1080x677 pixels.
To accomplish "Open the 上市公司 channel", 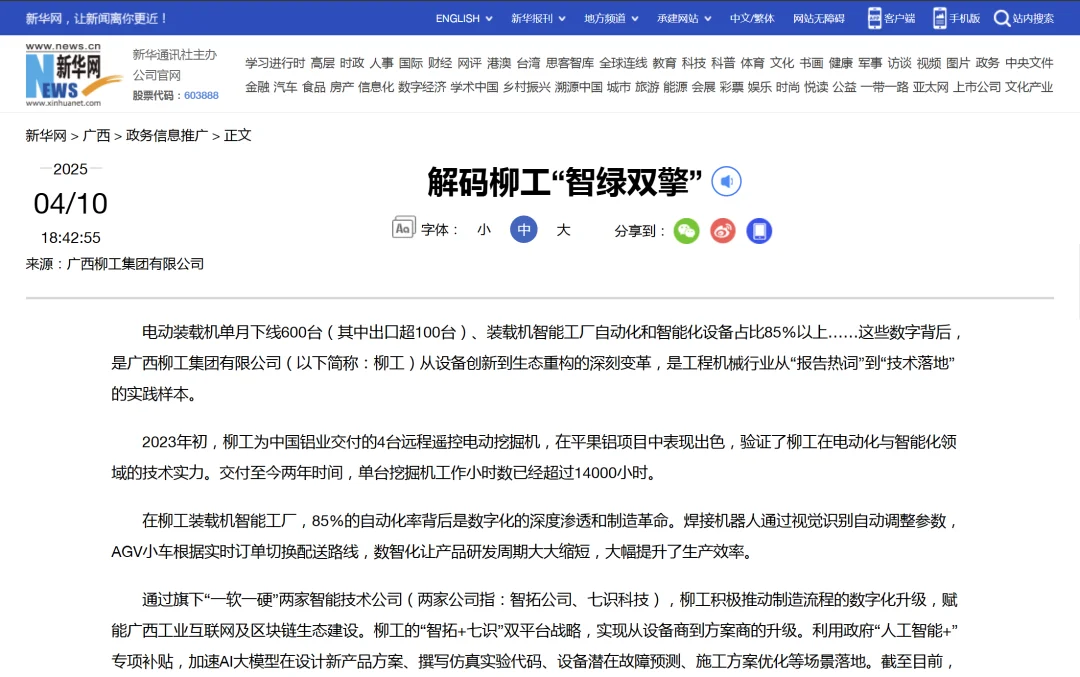I will click(977, 87).
